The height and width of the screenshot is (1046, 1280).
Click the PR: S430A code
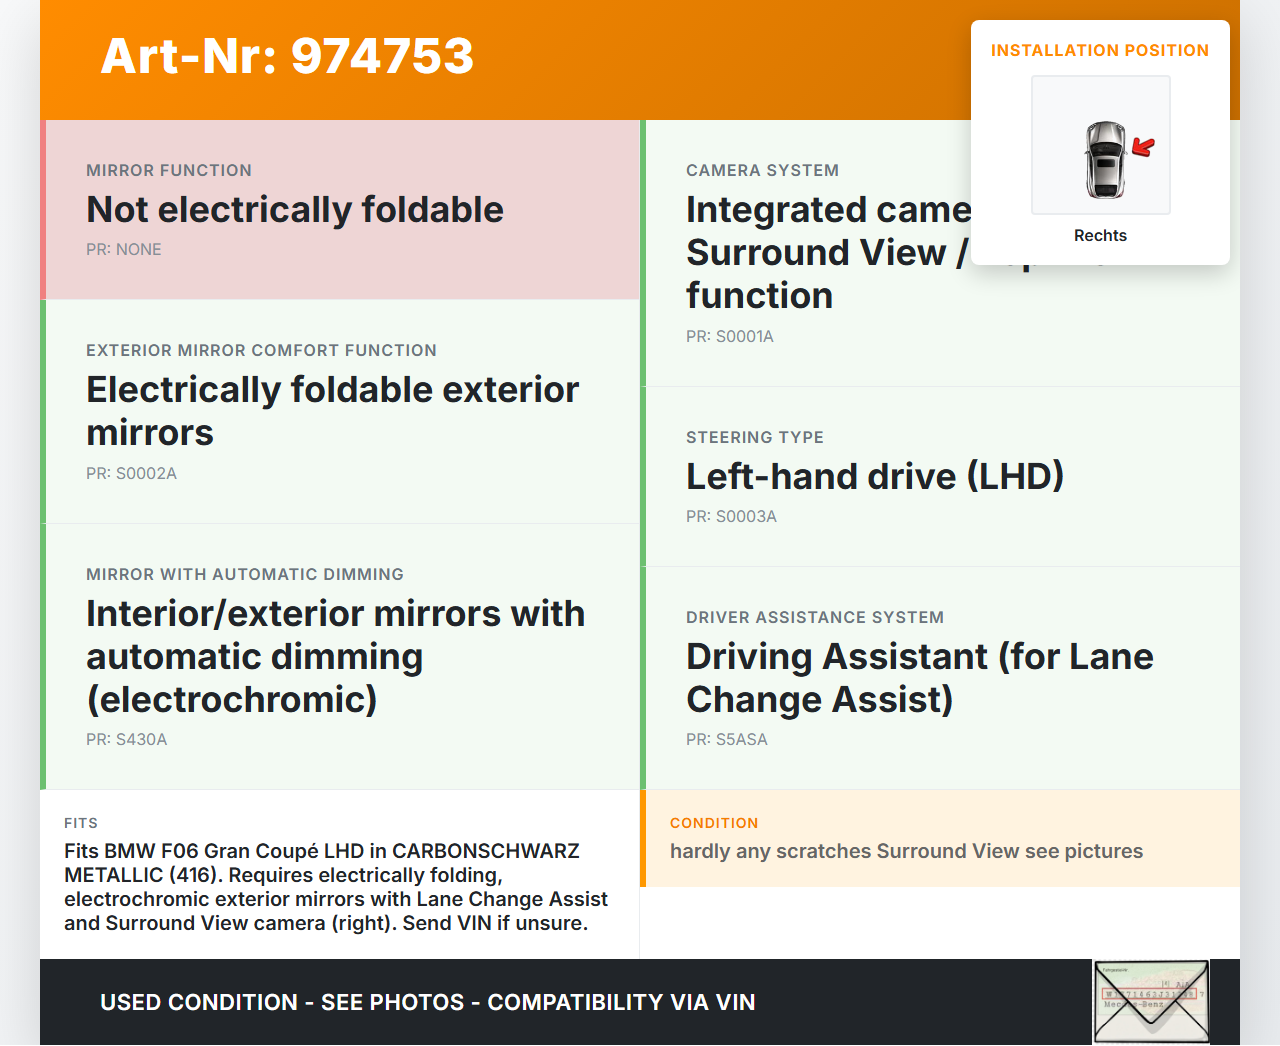pyautogui.click(x=126, y=740)
